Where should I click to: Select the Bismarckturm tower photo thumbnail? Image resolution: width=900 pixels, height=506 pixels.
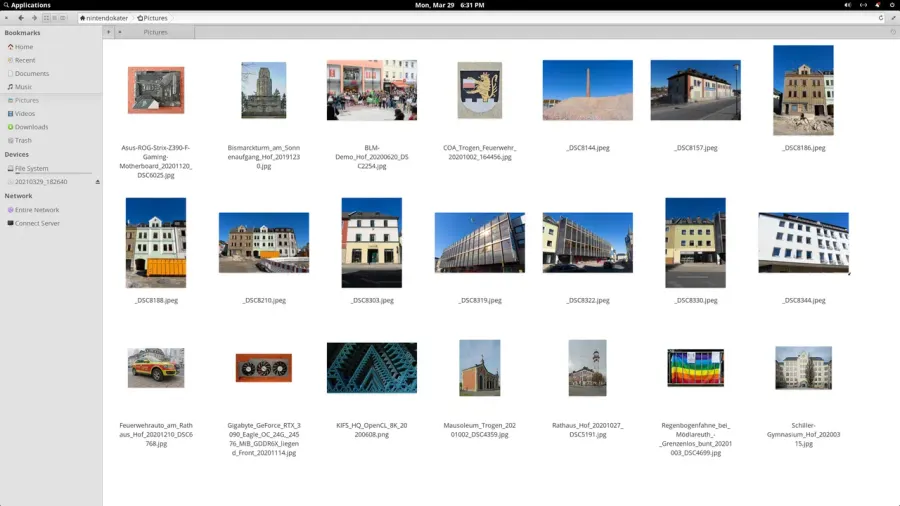263,90
